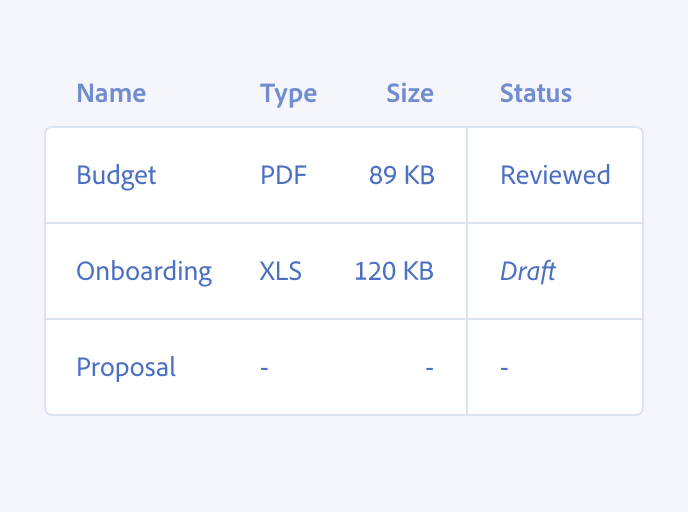Click the Budget file name cell

[117, 176]
